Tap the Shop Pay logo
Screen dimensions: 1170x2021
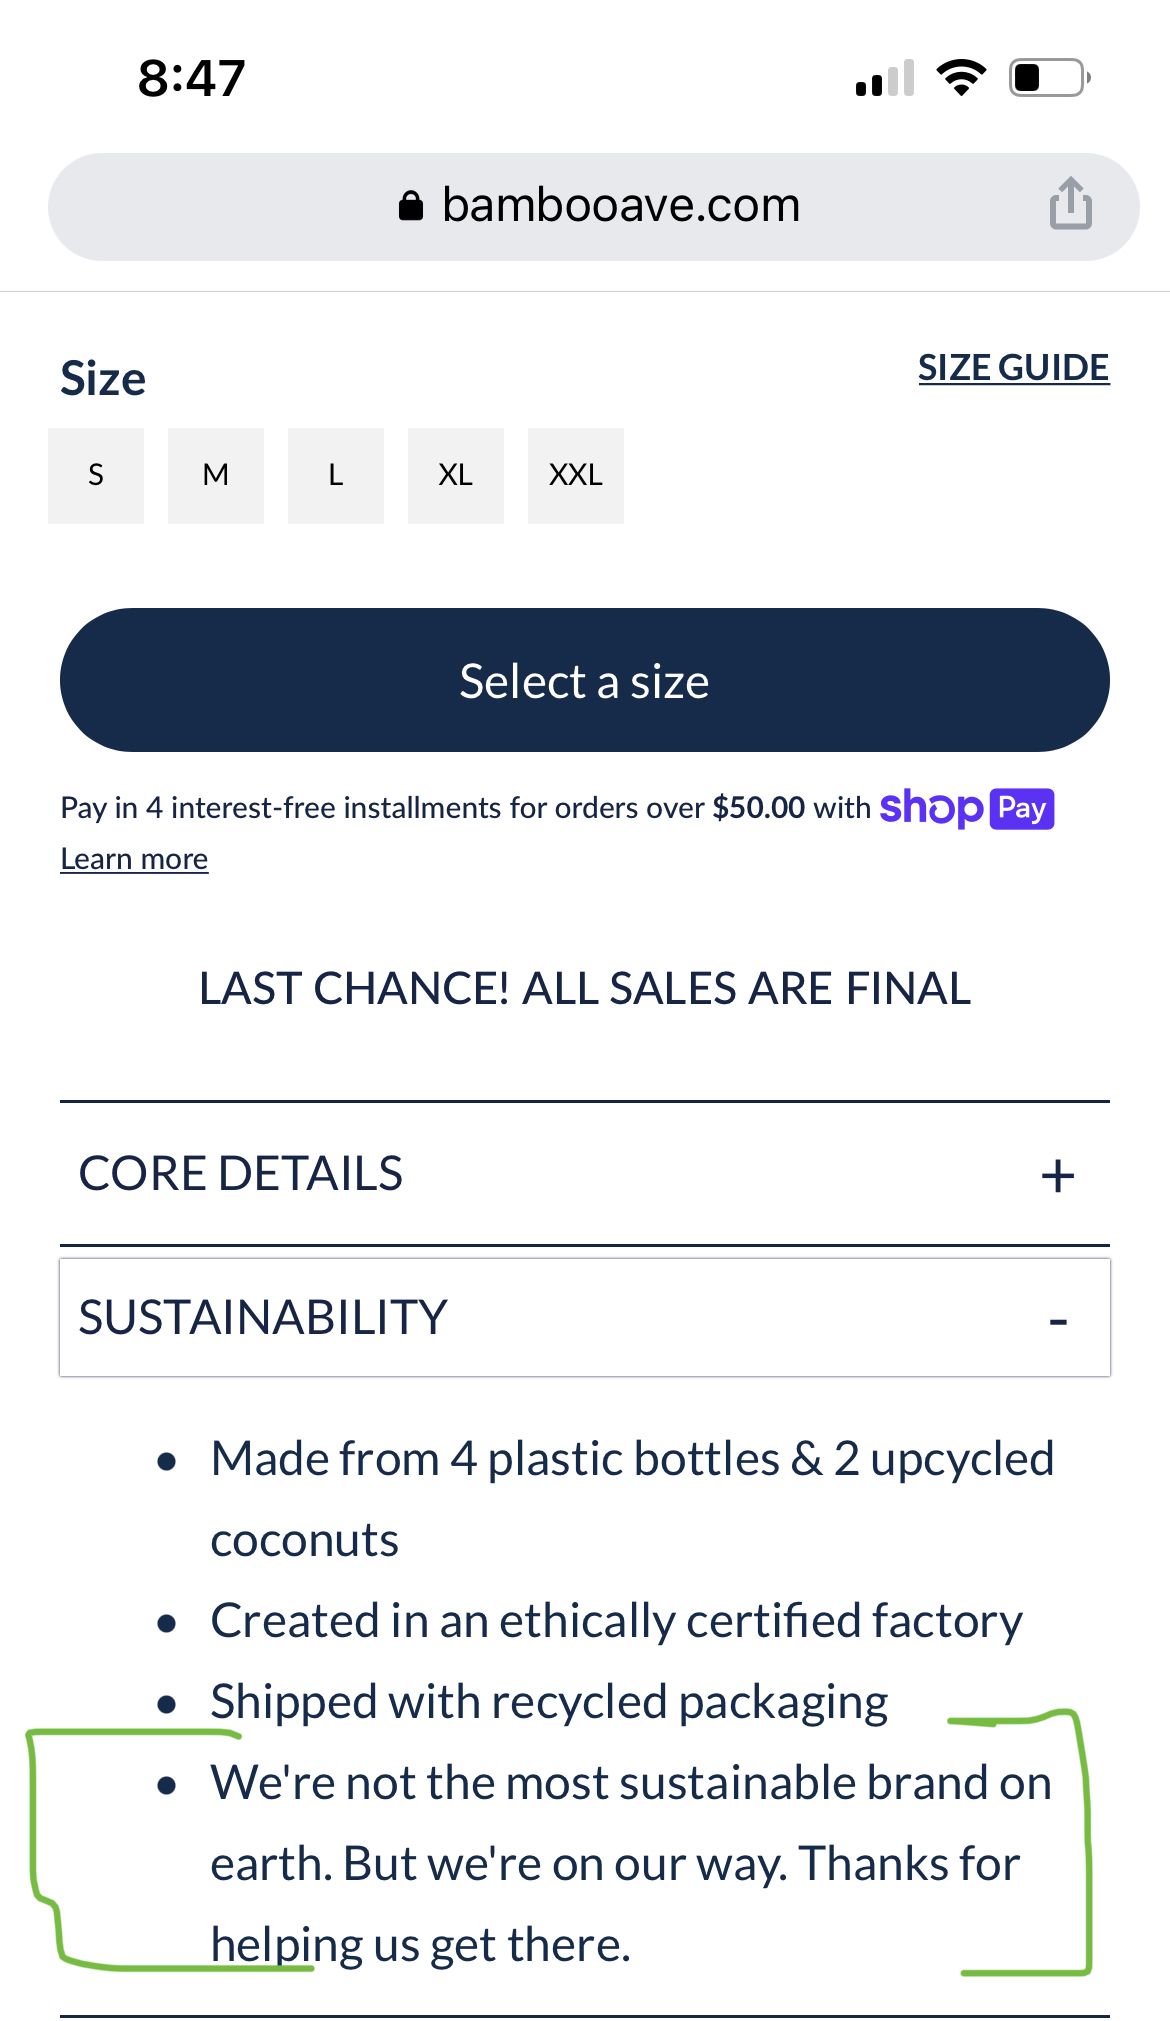click(x=966, y=808)
